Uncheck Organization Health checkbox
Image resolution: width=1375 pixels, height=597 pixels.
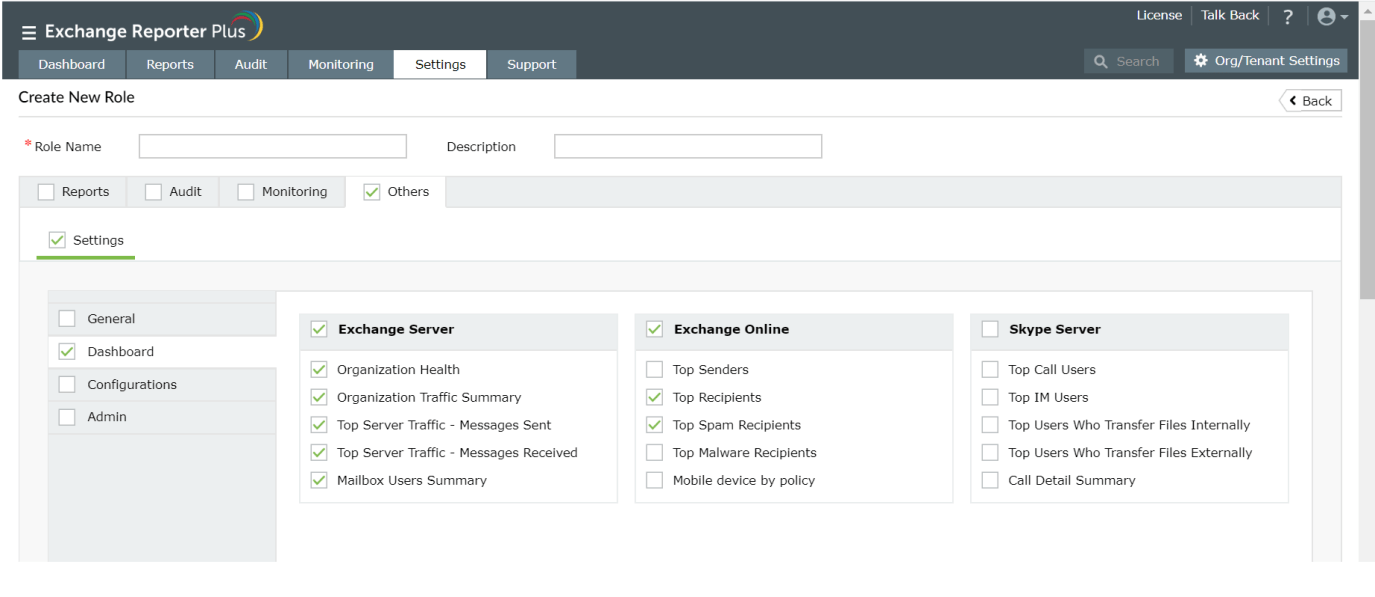319,370
